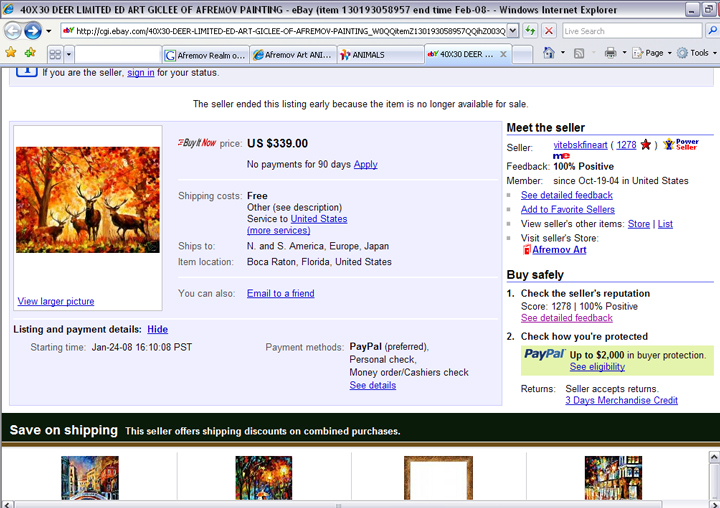The image size is (720, 508).
Task: Click the Venice canal painting thumbnail
Action: click(x=90, y=478)
